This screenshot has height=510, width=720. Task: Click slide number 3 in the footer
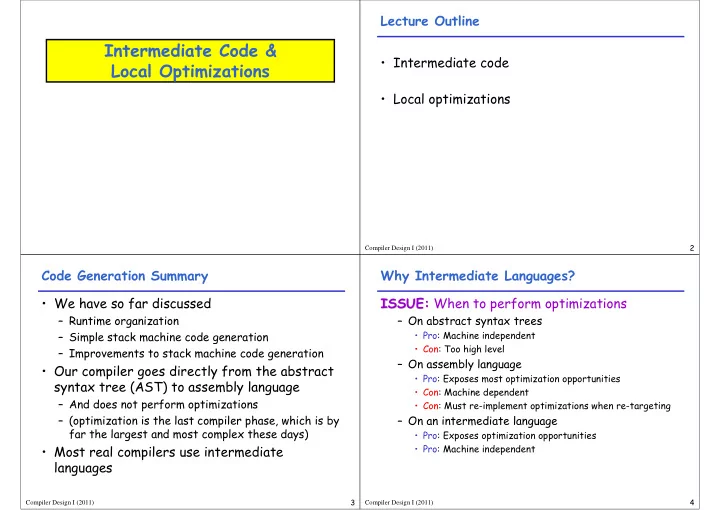point(352,503)
